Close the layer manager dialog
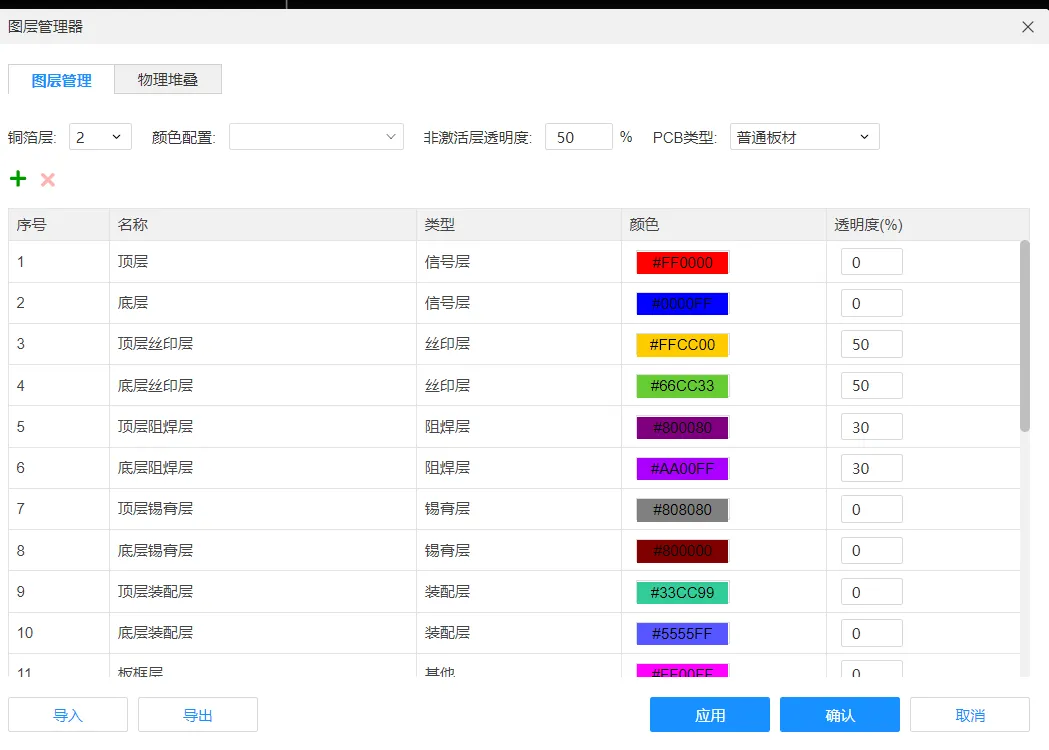This screenshot has width=1049, height=750. 1027,27
